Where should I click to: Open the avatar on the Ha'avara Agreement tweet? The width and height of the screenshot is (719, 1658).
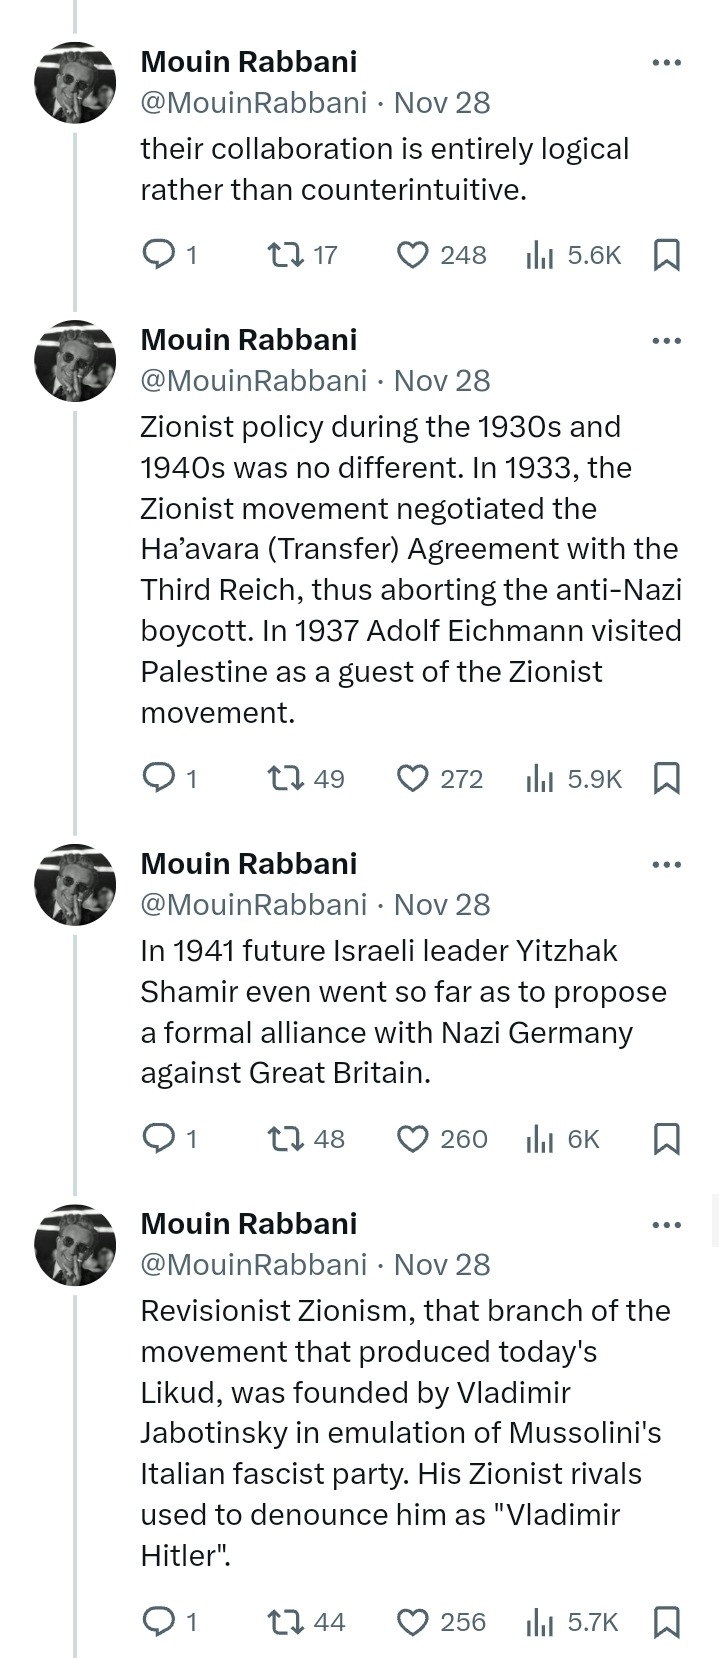point(75,361)
